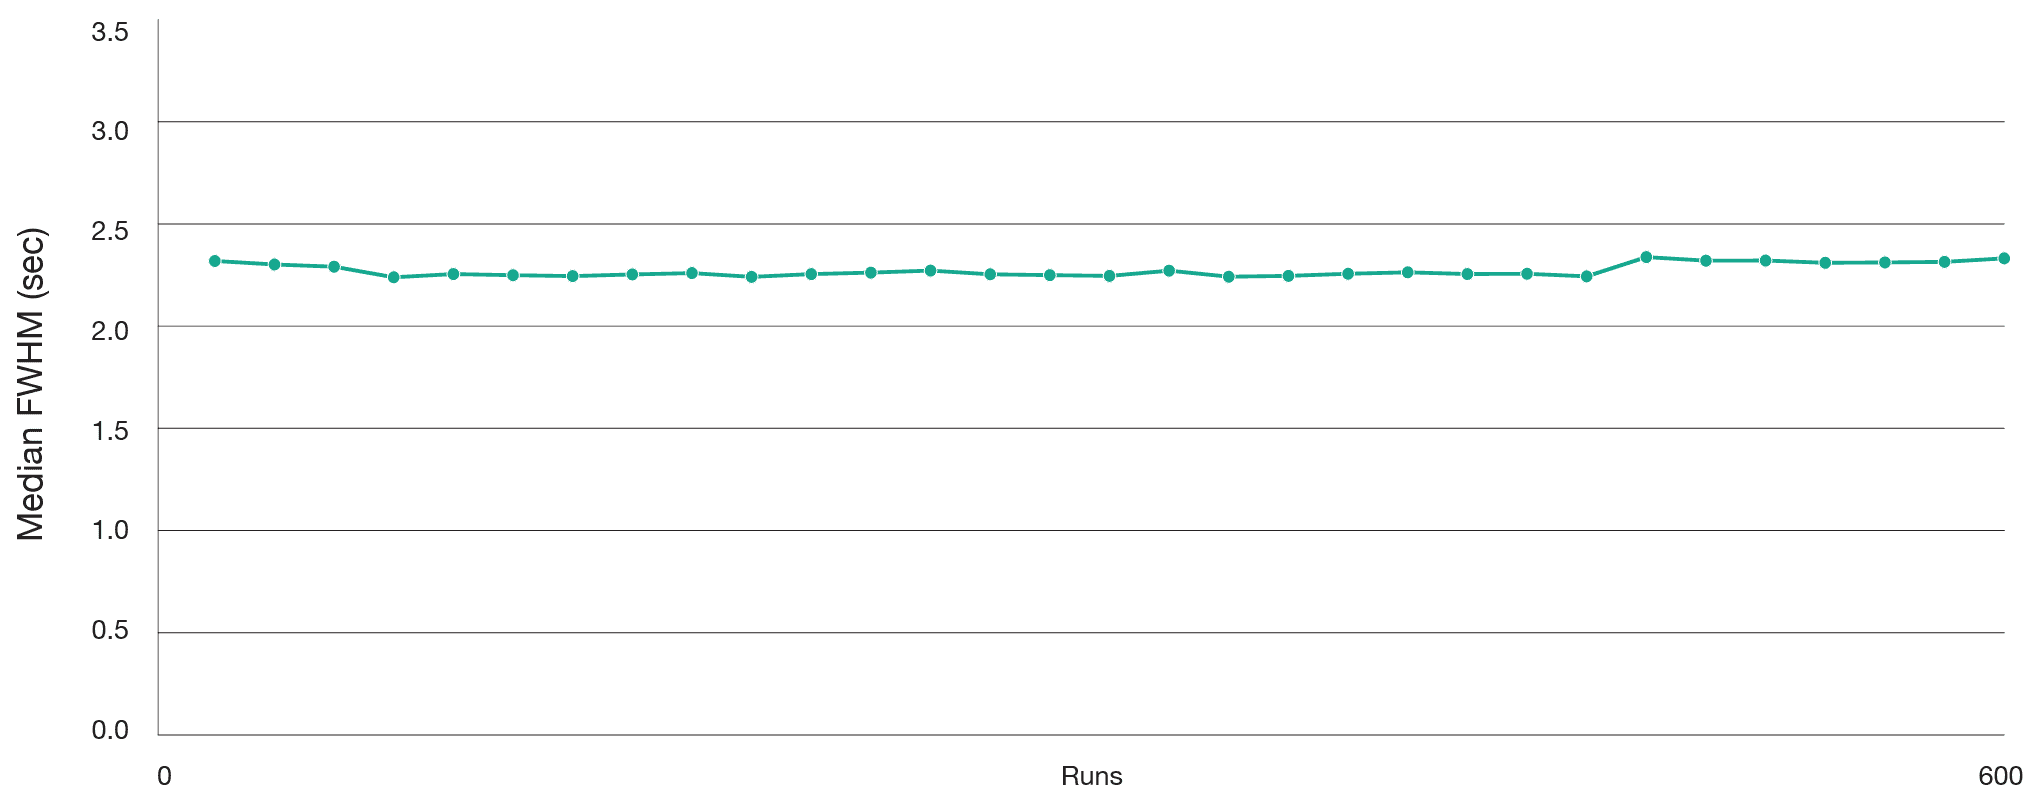
Task: Click the 0 label on the x-axis
Action: coord(164,777)
